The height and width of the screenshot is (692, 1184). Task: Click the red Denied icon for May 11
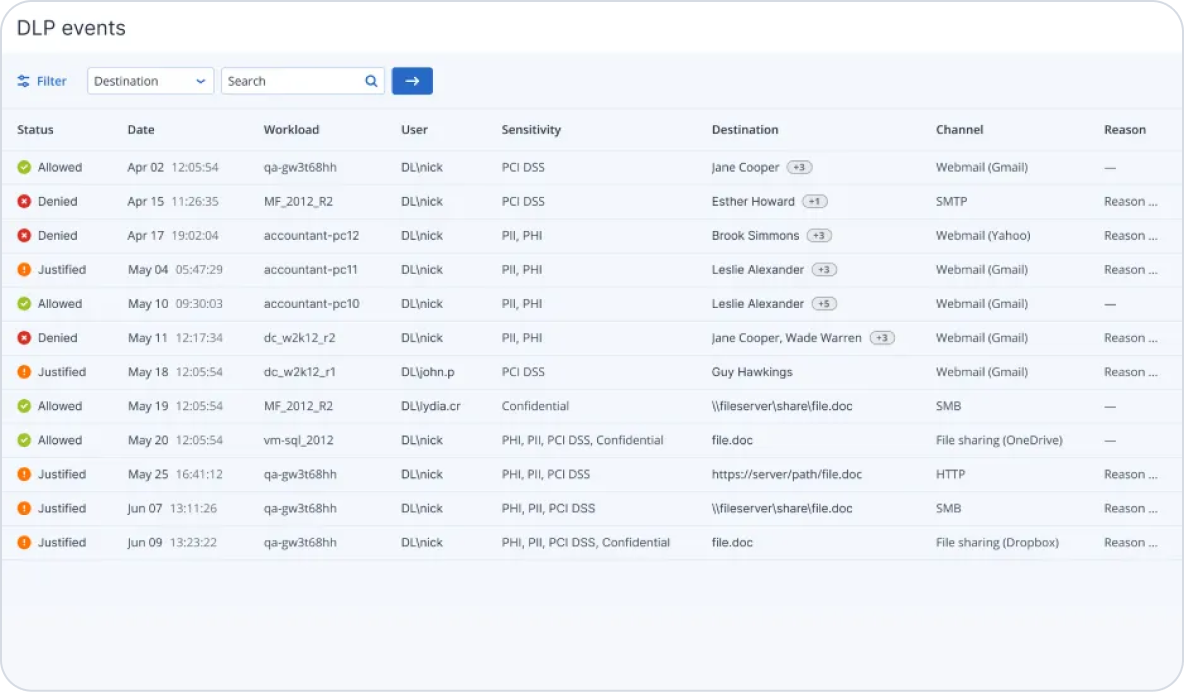(x=24, y=338)
